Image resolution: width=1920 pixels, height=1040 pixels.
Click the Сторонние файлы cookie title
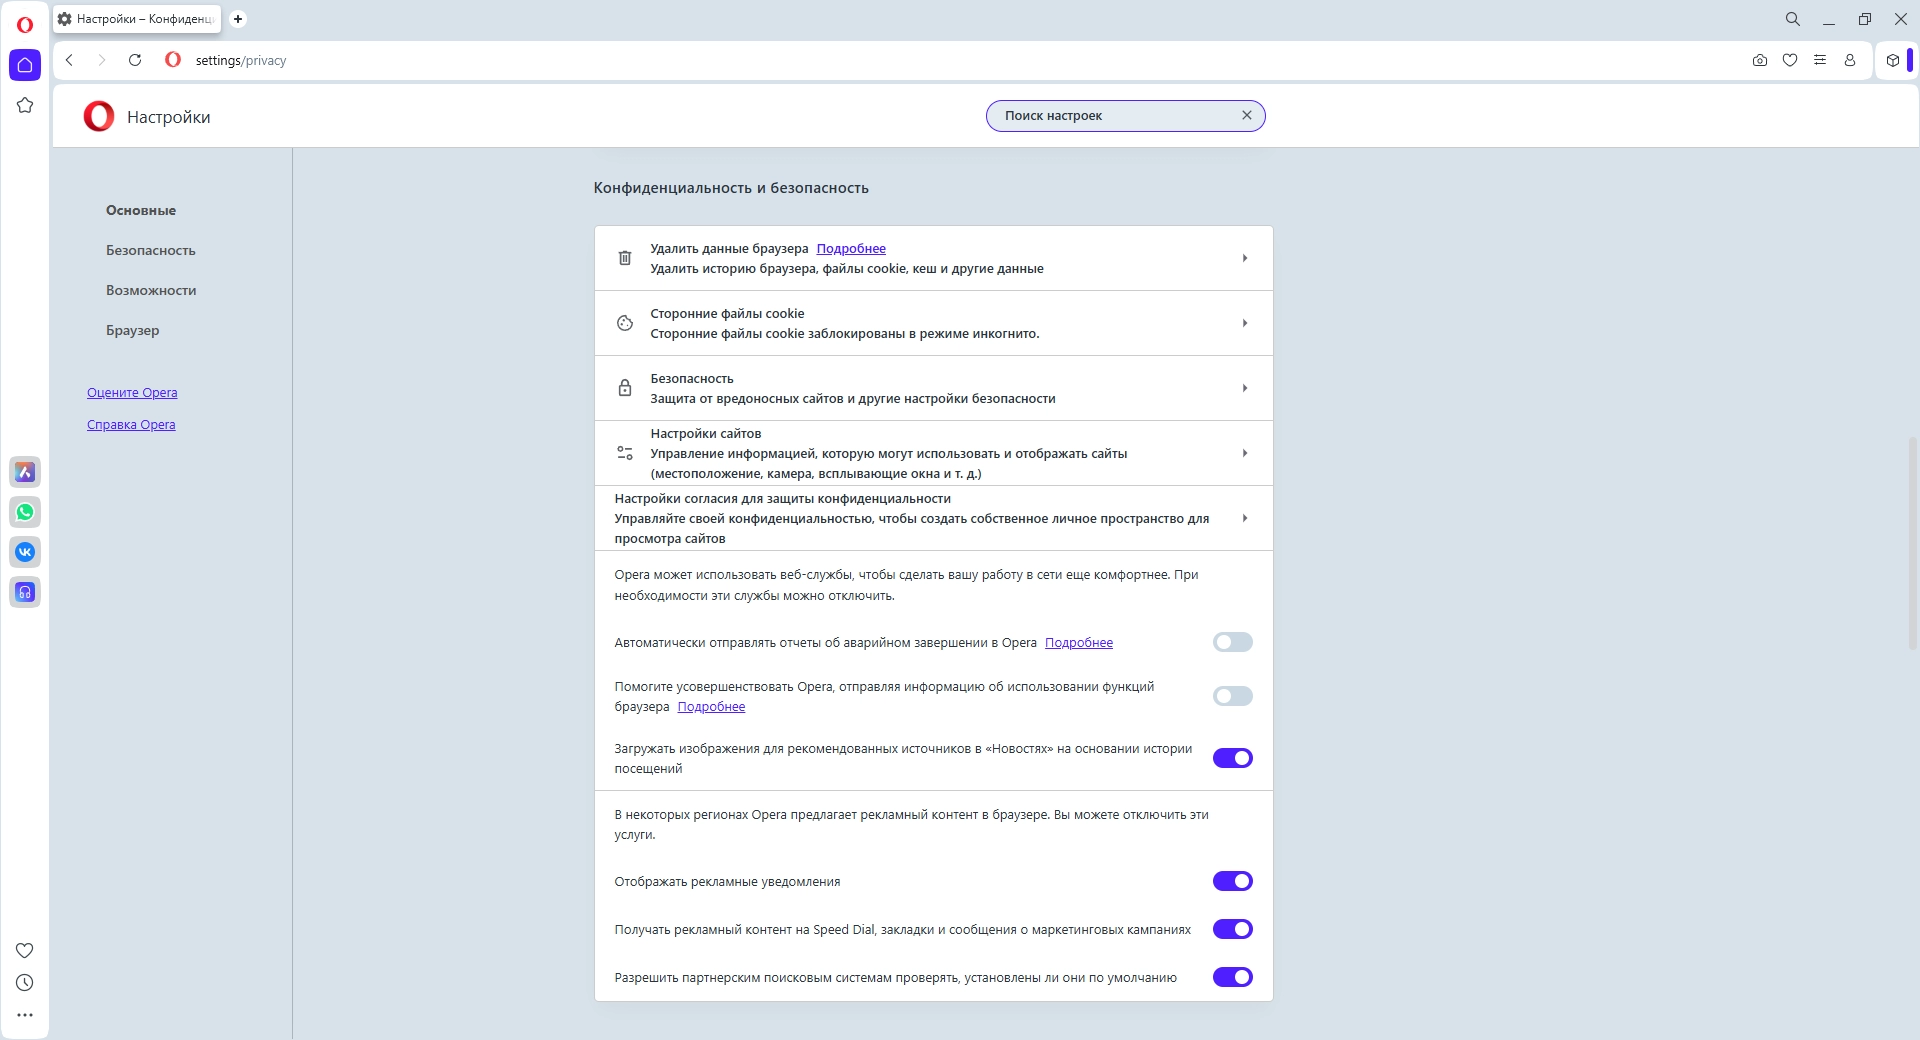click(728, 313)
